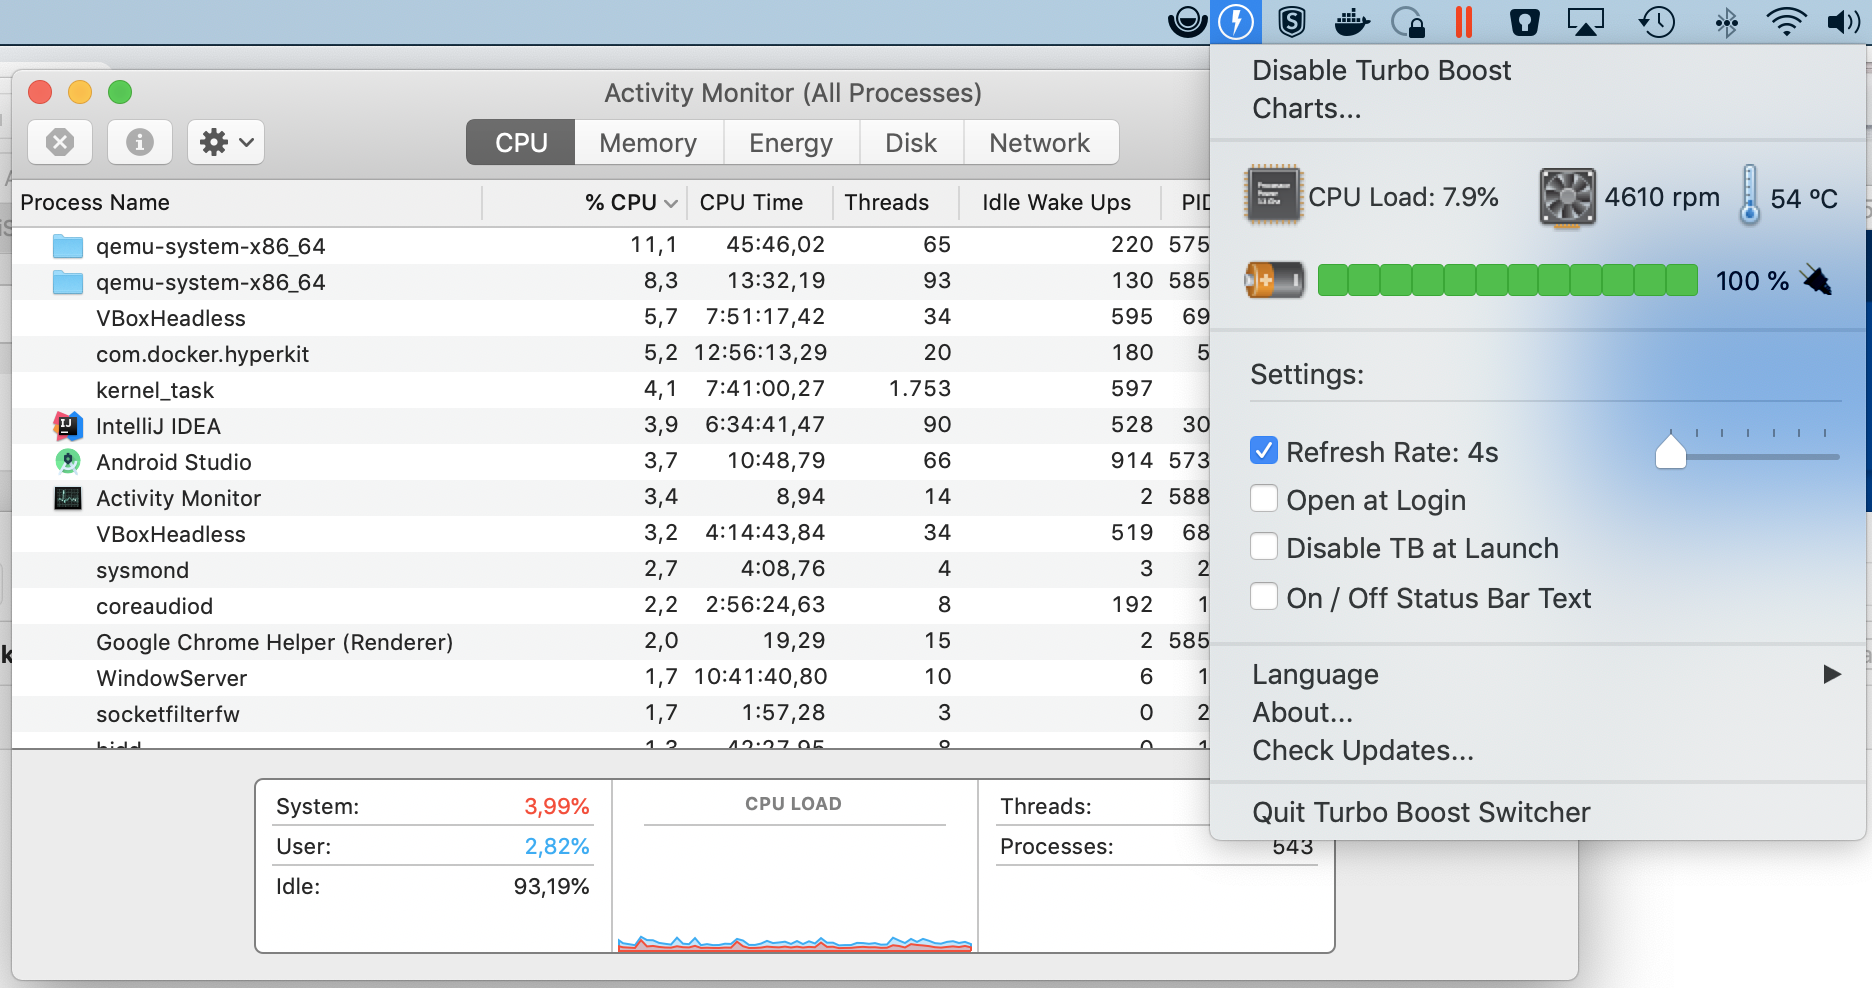The image size is (1872, 988).
Task: Click folder icon of first qemu-system-x86_64 row
Action: [x=67, y=246]
